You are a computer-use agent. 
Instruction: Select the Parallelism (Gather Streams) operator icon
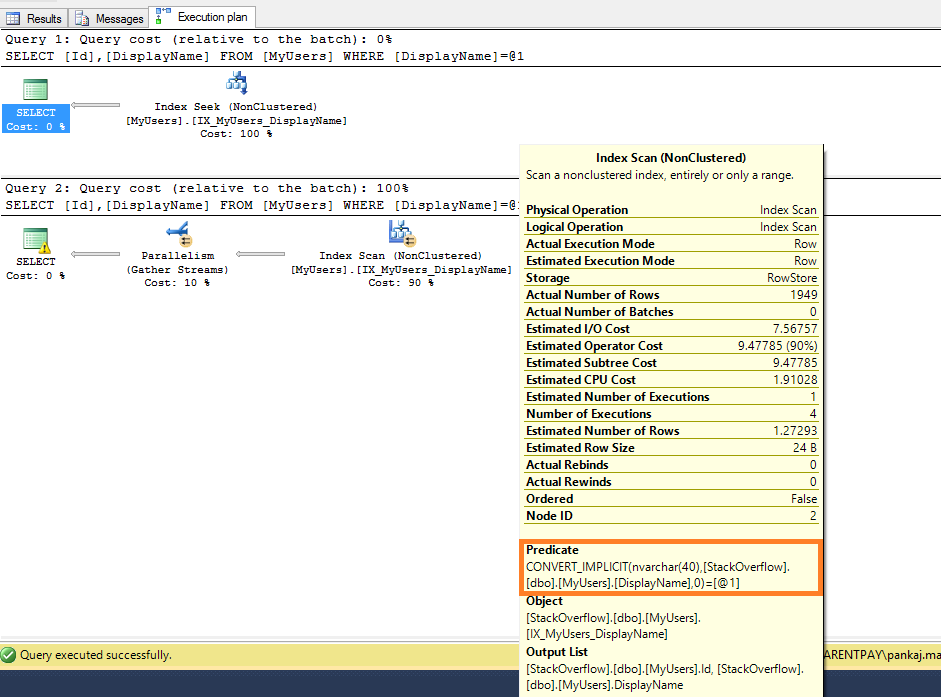pos(178,234)
